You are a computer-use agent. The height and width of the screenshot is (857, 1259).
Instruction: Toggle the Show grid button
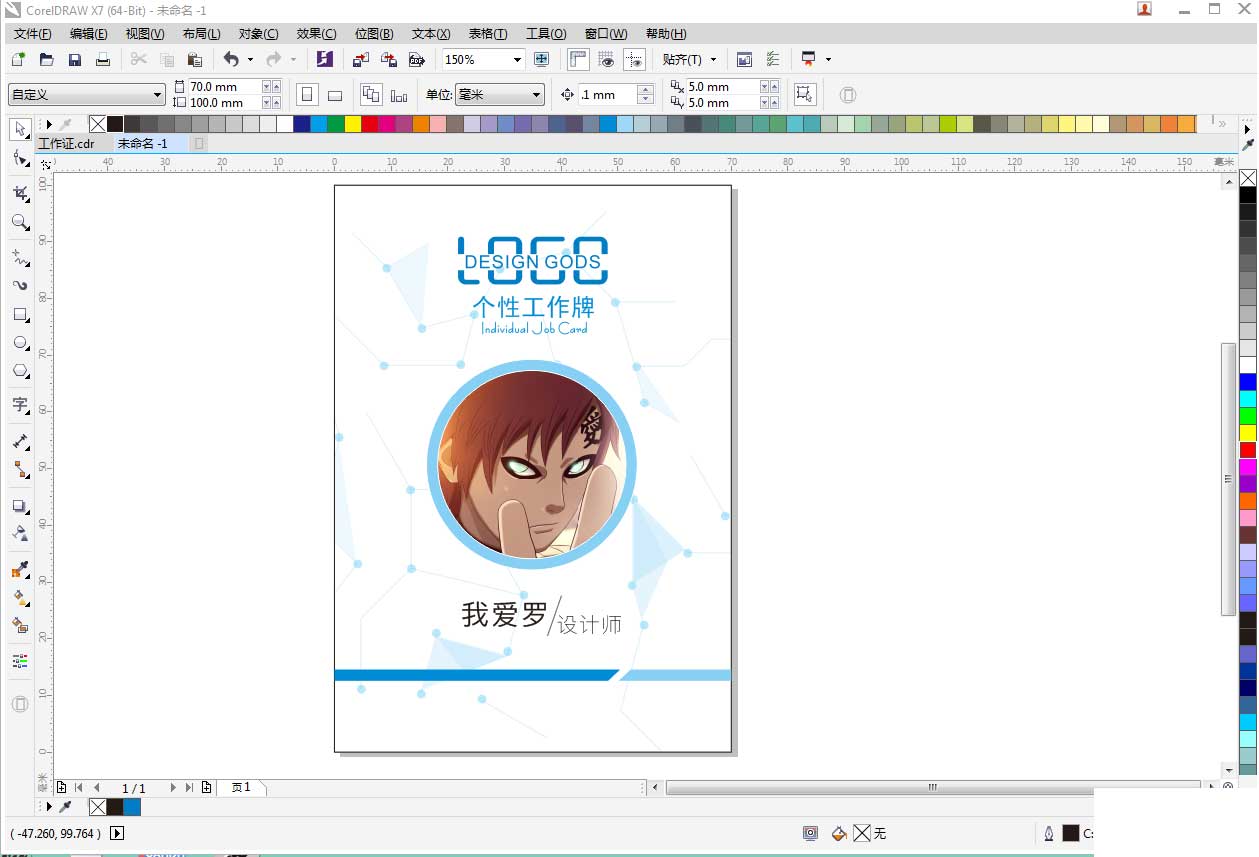[606, 60]
